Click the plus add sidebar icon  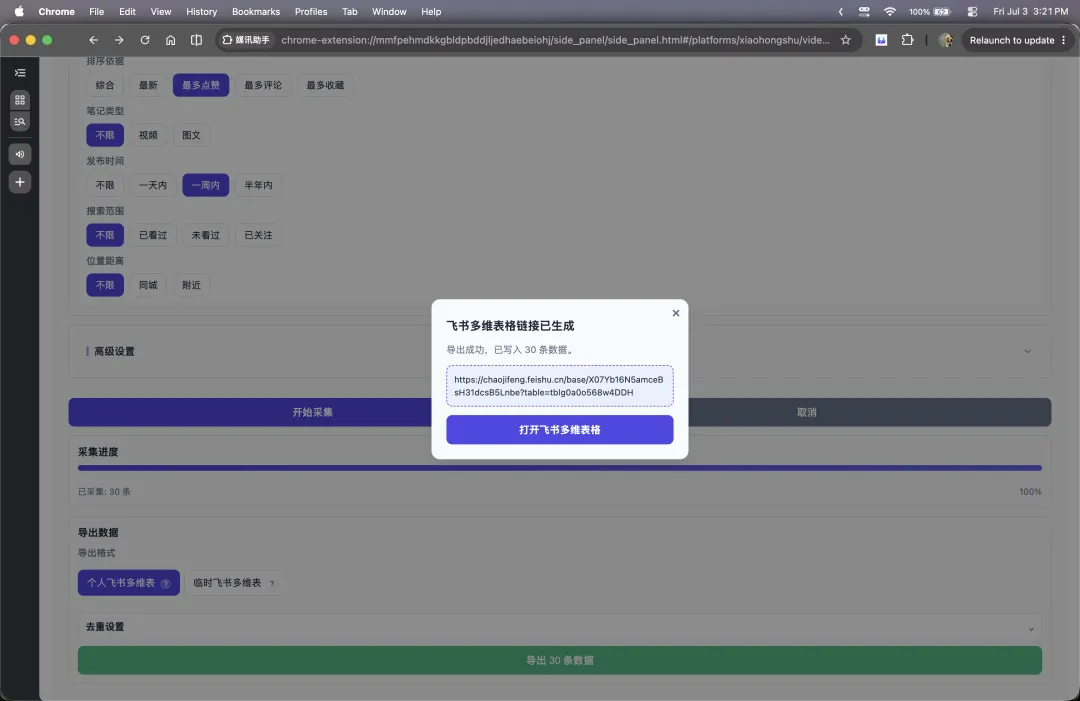tap(20, 182)
